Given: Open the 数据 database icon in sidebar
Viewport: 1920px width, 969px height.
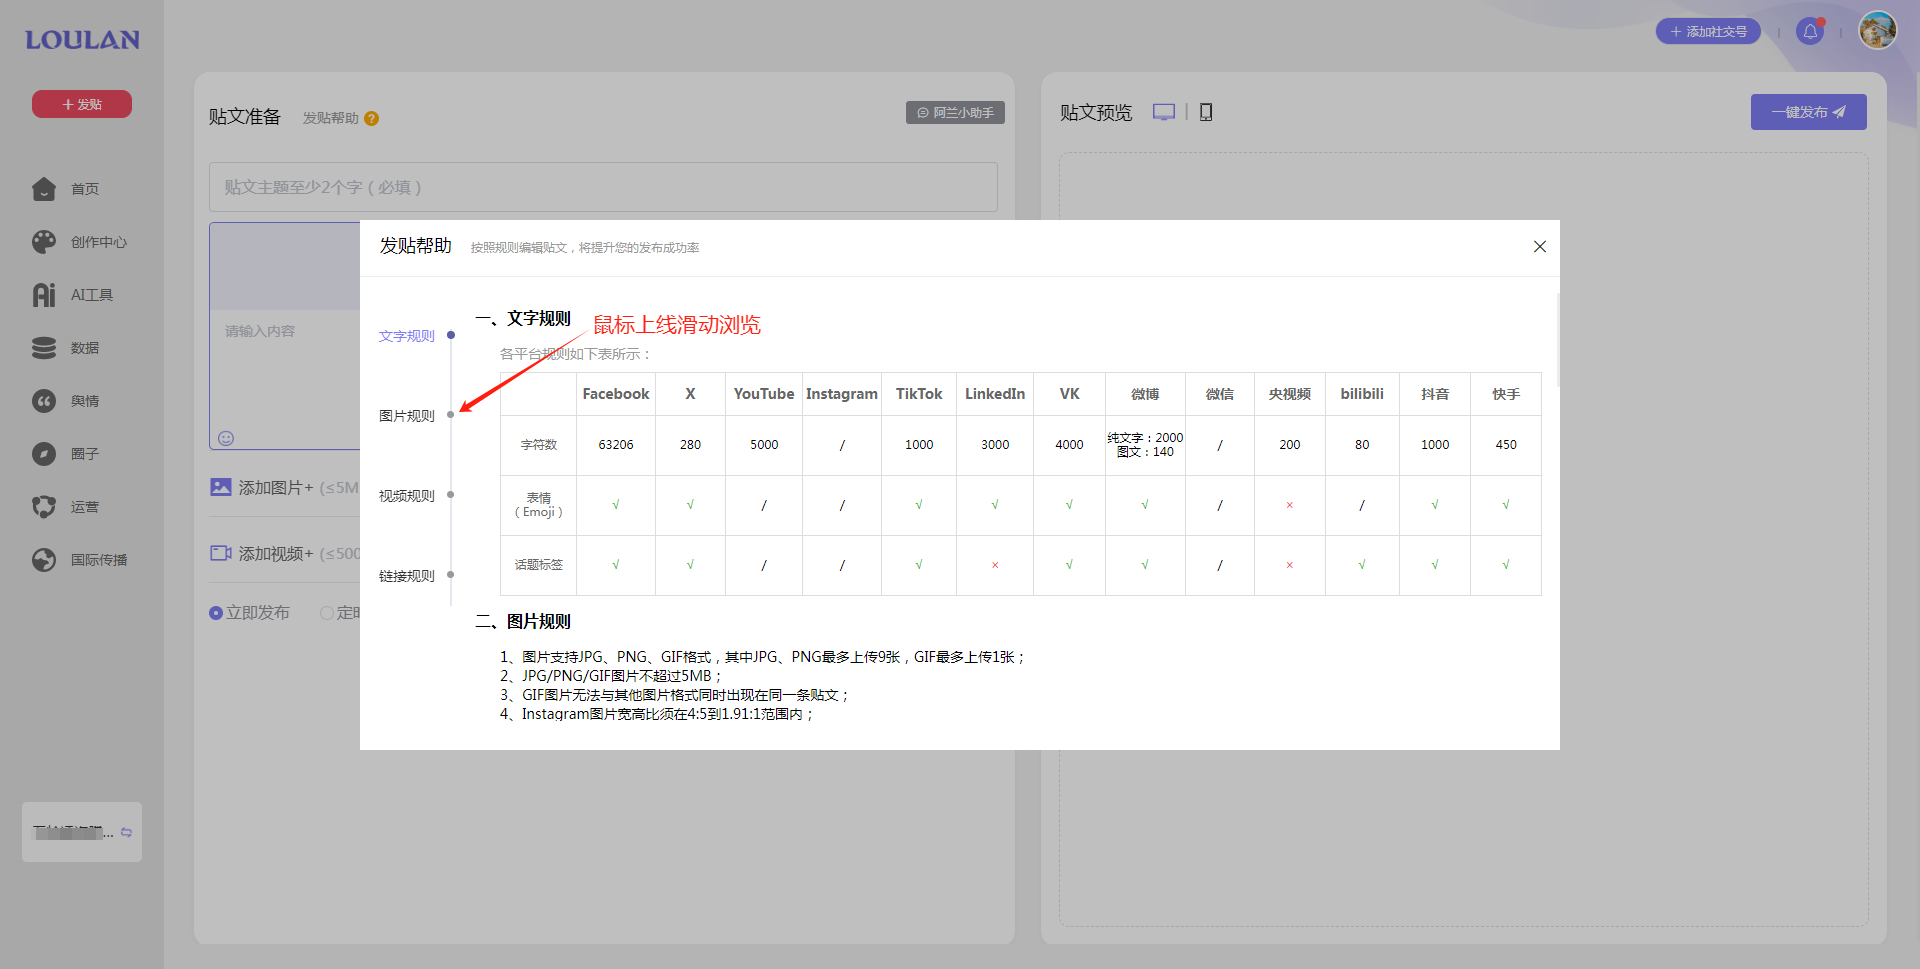Looking at the screenshot, I should [44, 348].
